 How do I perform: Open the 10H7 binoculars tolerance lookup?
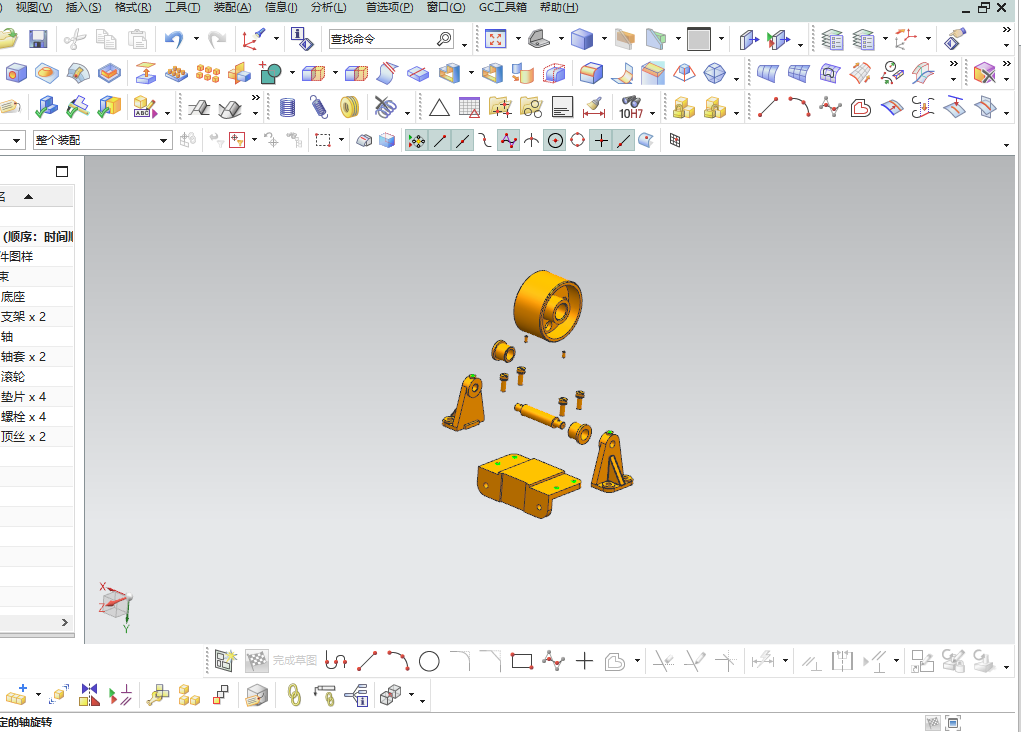(x=630, y=107)
